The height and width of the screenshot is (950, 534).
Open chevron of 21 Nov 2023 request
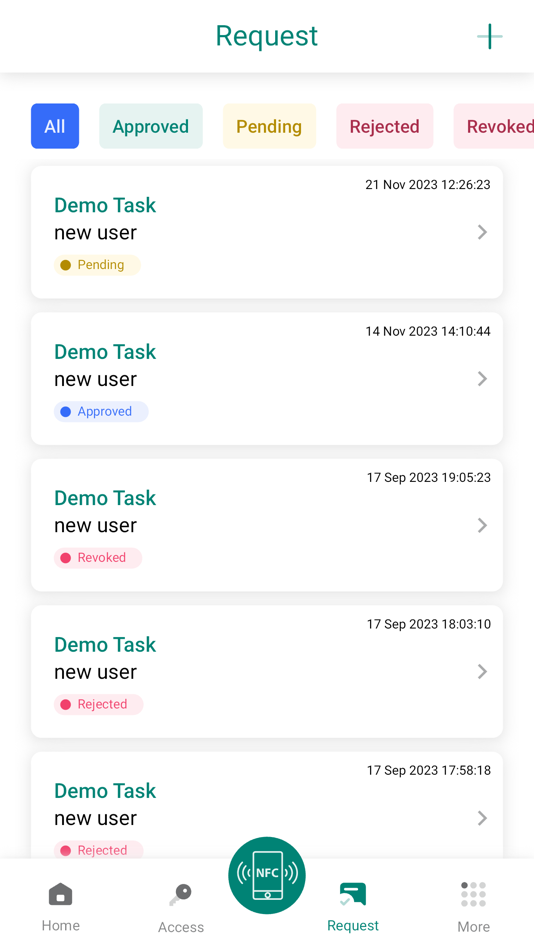coord(482,232)
